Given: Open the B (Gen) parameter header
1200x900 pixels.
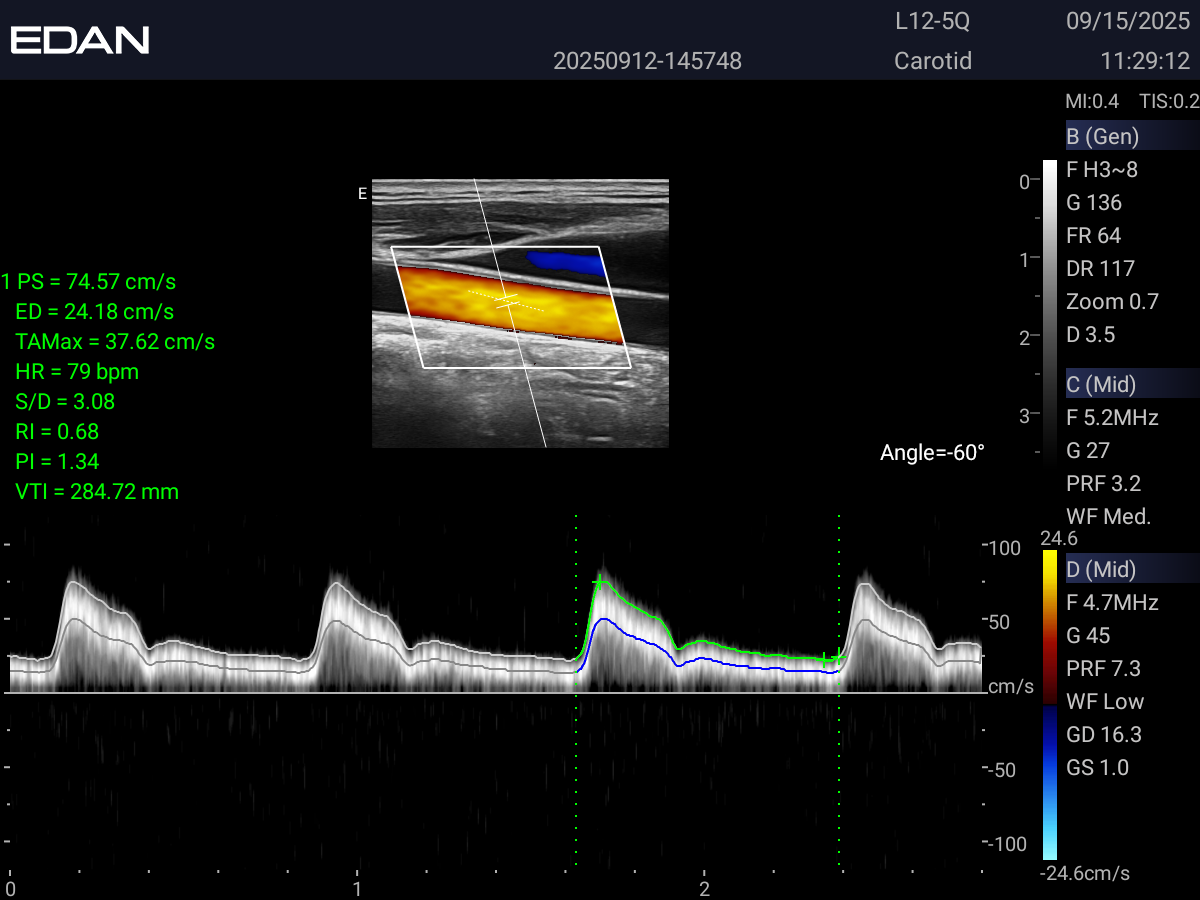Looking at the screenshot, I should (x=1132, y=136).
